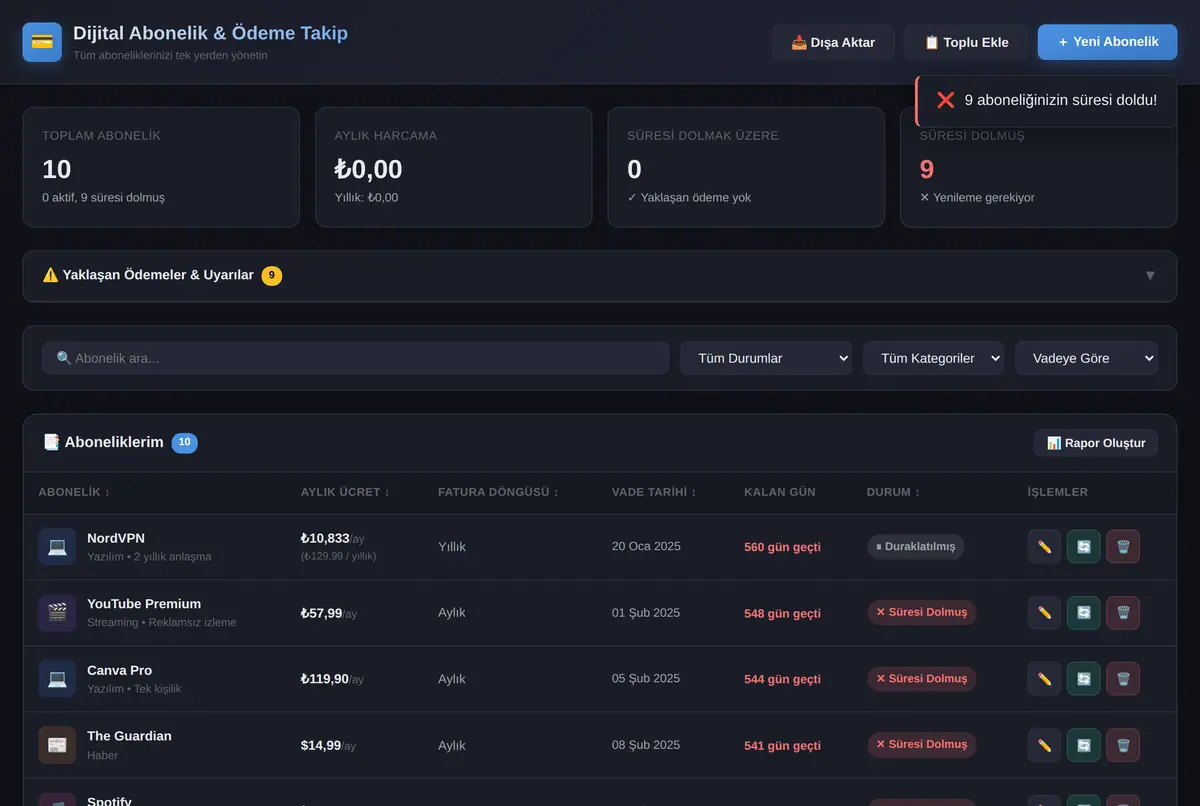Delete the YouTube Premium subscription
1200x806 pixels.
click(x=1123, y=613)
